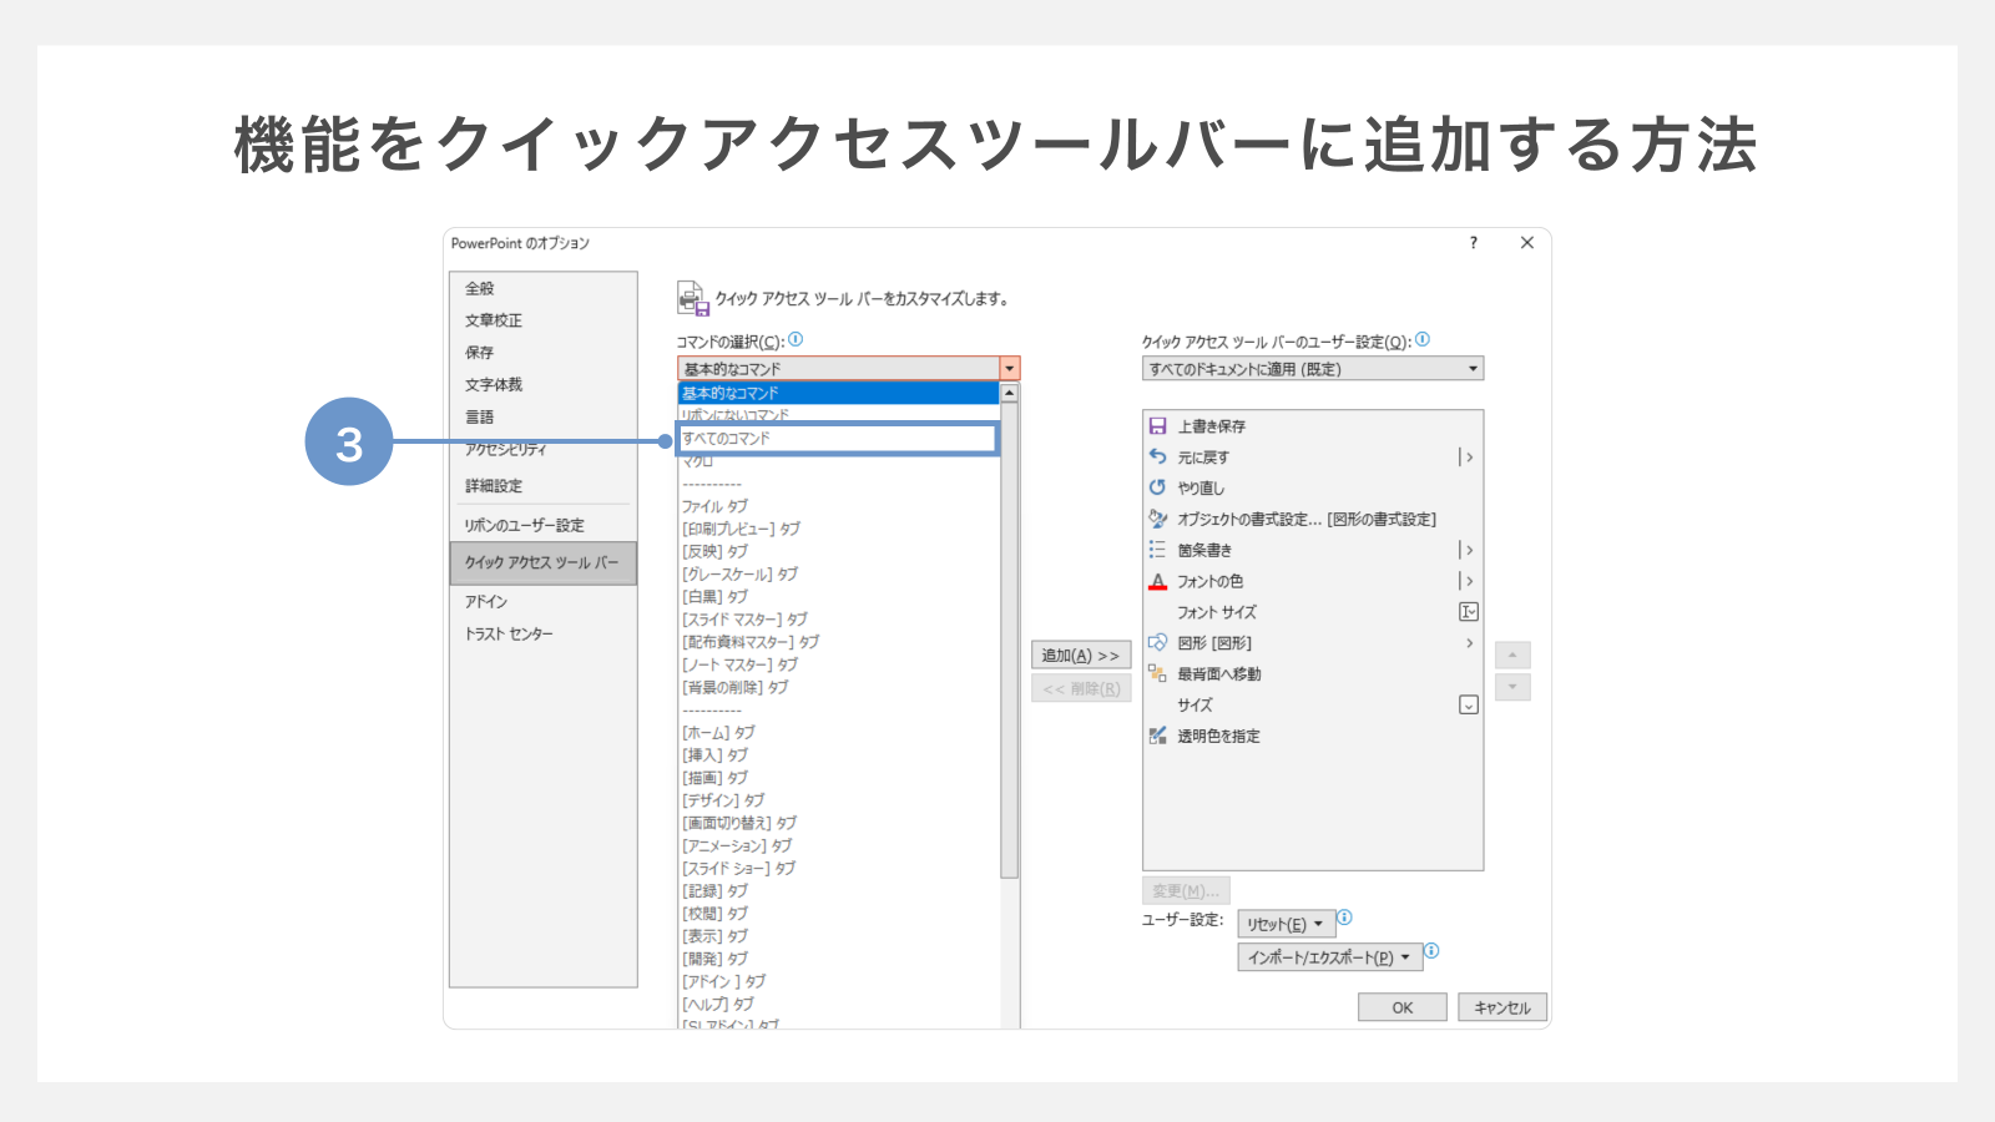Viewport: 1995px width, 1122px height.
Task: Expand the 箇条書き submenu arrow
Action: tap(1467, 550)
